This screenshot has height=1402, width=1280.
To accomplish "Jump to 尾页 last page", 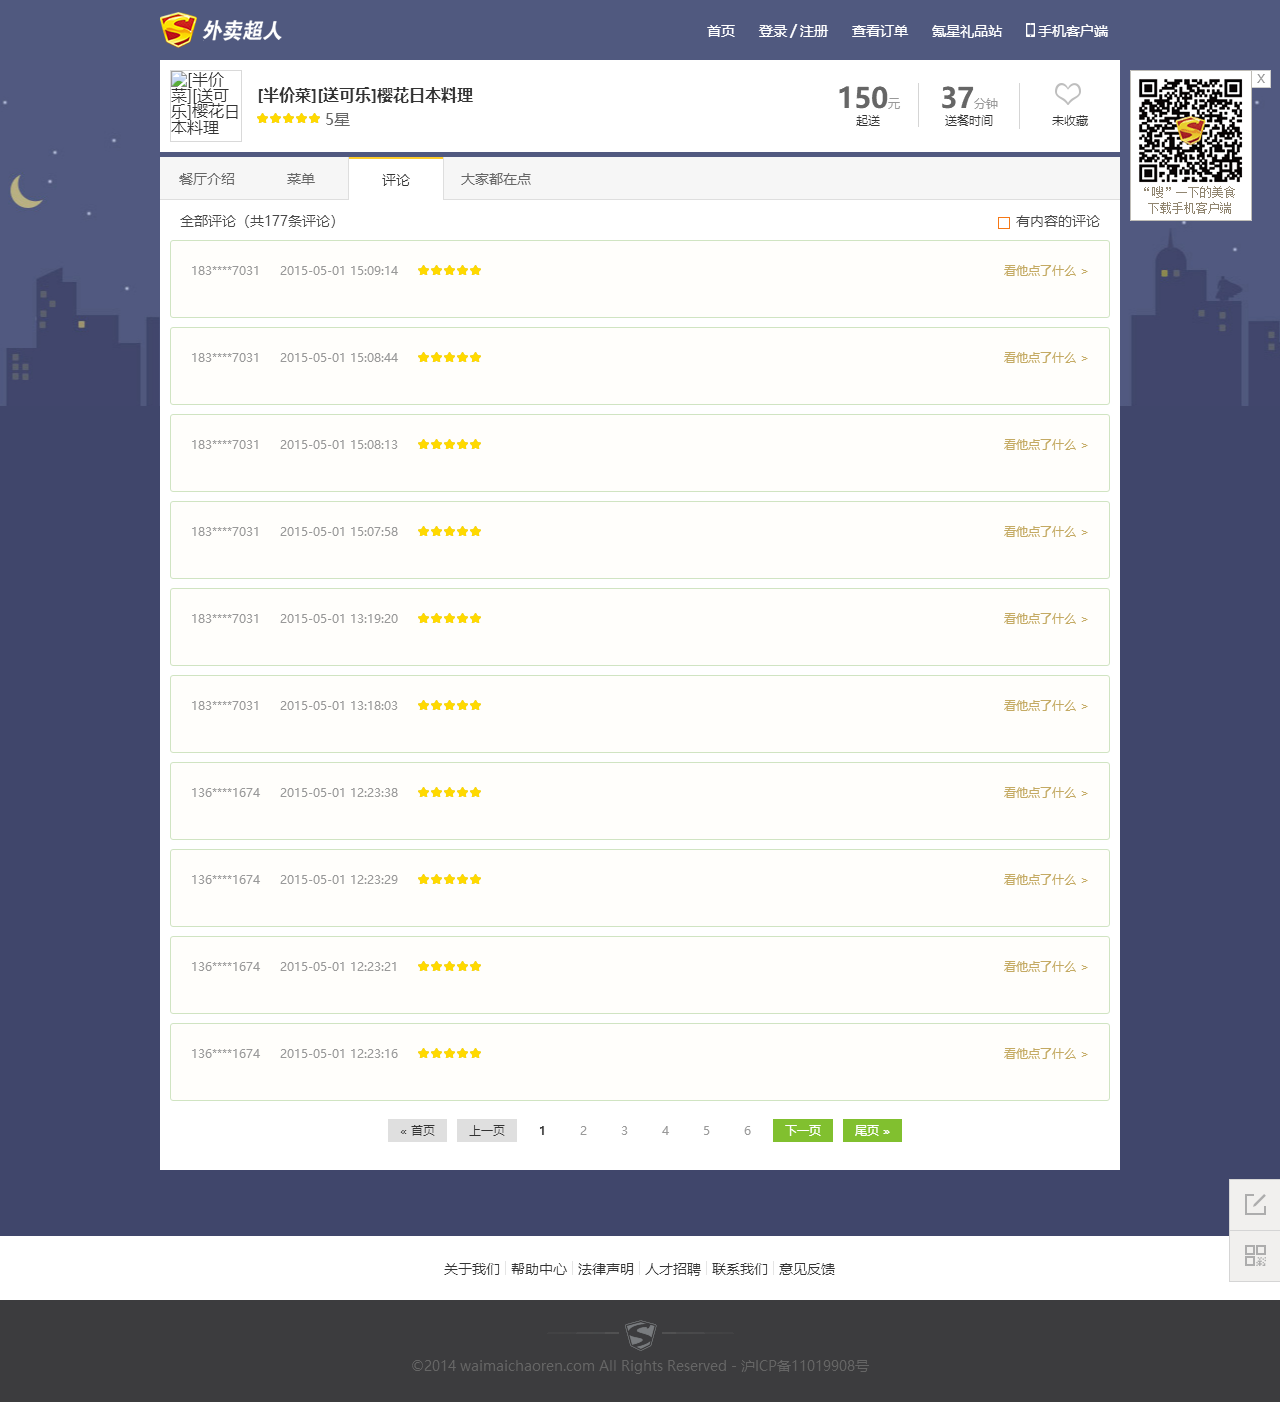I will [x=872, y=1130].
